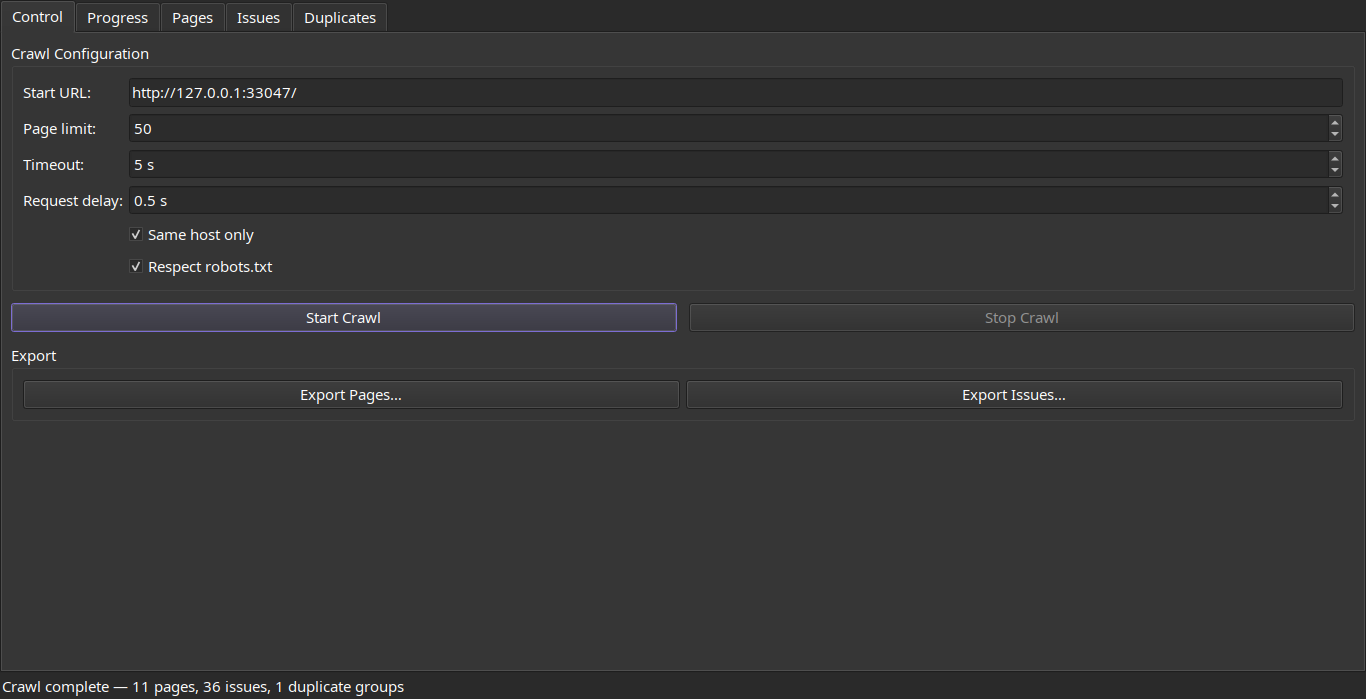Click the Timeout: label
The width and height of the screenshot is (1366, 699).
click(x=54, y=165)
